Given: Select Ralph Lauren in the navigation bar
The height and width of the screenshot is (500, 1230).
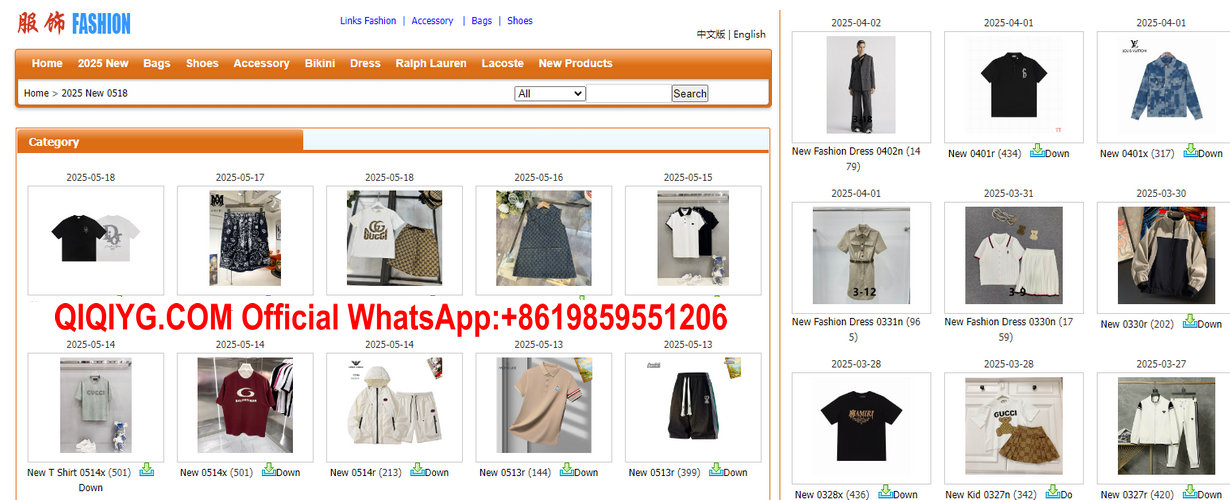Looking at the screenshot, I should [430, 63].
